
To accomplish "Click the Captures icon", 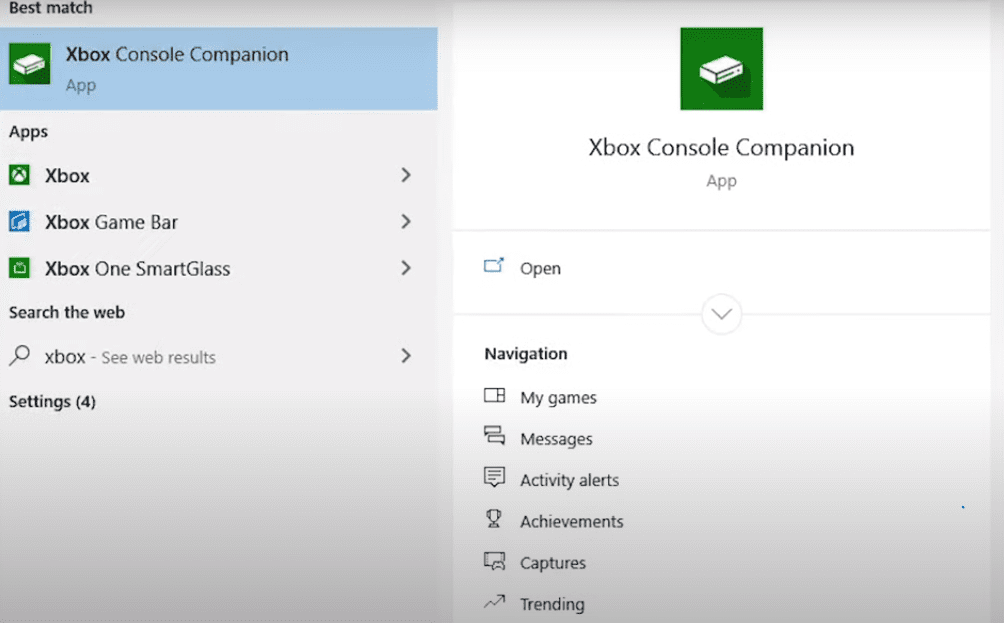I will 494,561.
